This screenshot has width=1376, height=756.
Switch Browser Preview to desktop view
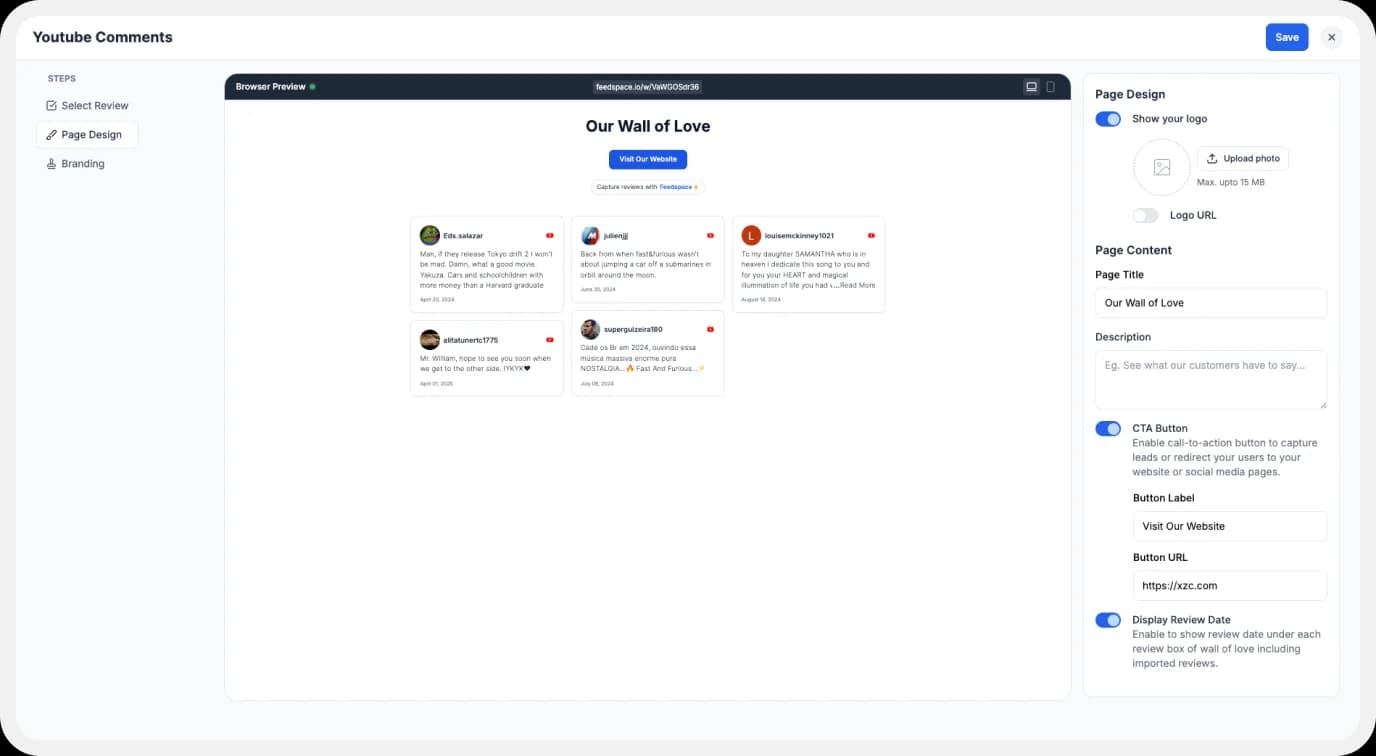click(x=1031, y=86)
